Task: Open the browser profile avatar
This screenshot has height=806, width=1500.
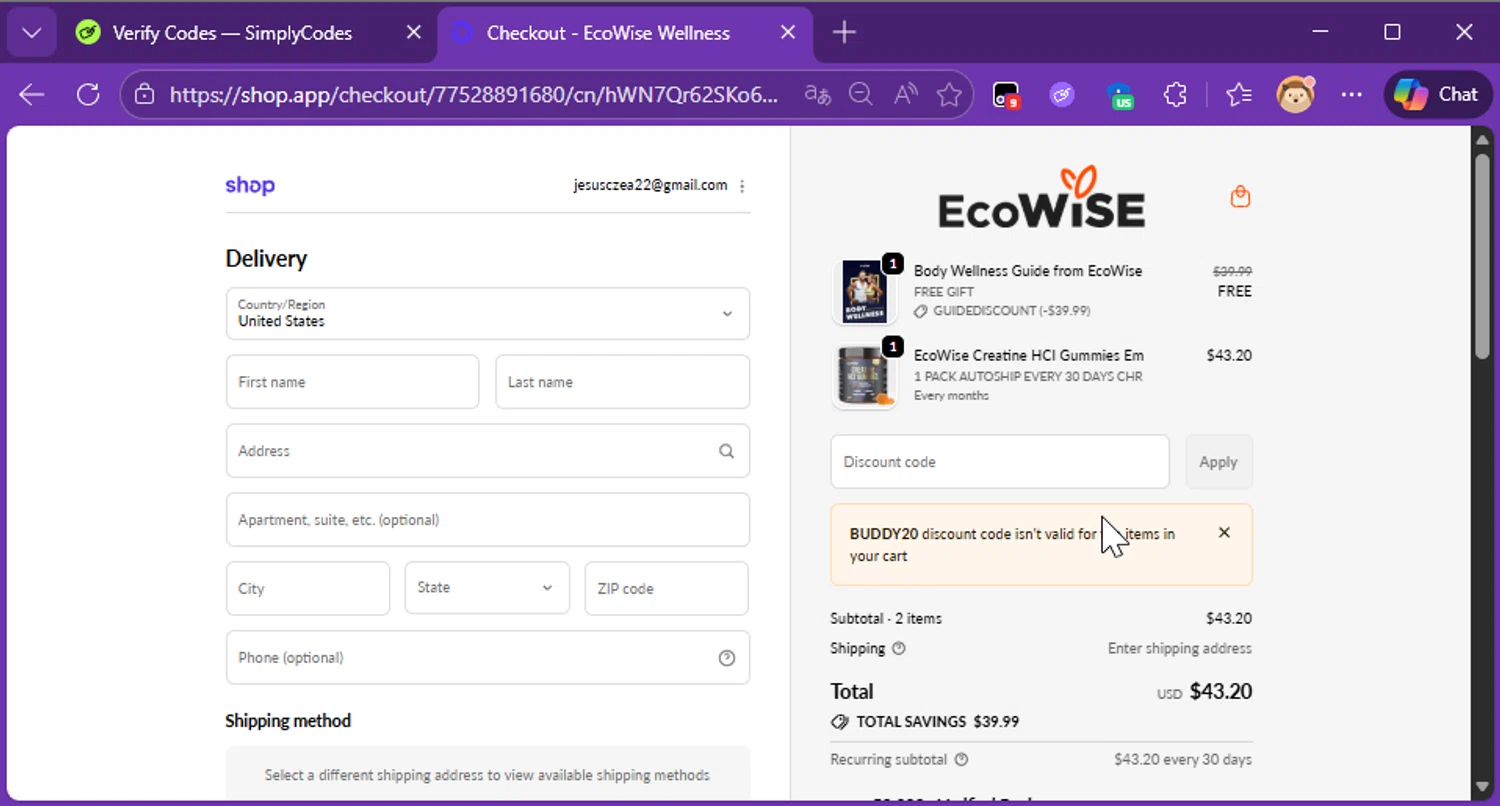Action: 1296,94
